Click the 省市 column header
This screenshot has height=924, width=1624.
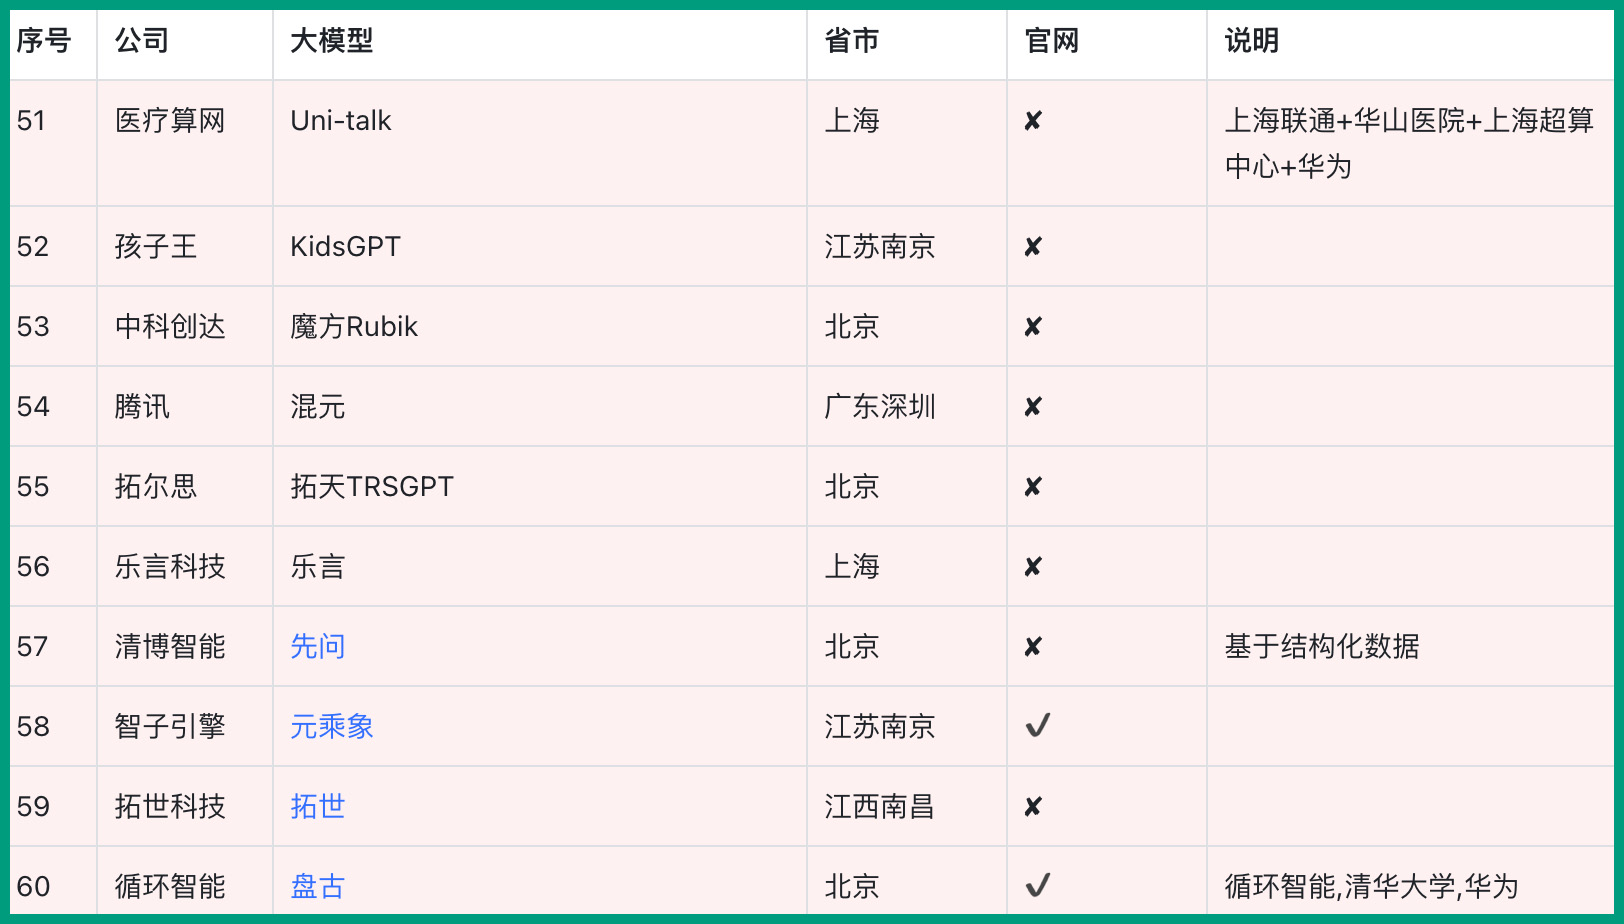(x=851, y=41)
